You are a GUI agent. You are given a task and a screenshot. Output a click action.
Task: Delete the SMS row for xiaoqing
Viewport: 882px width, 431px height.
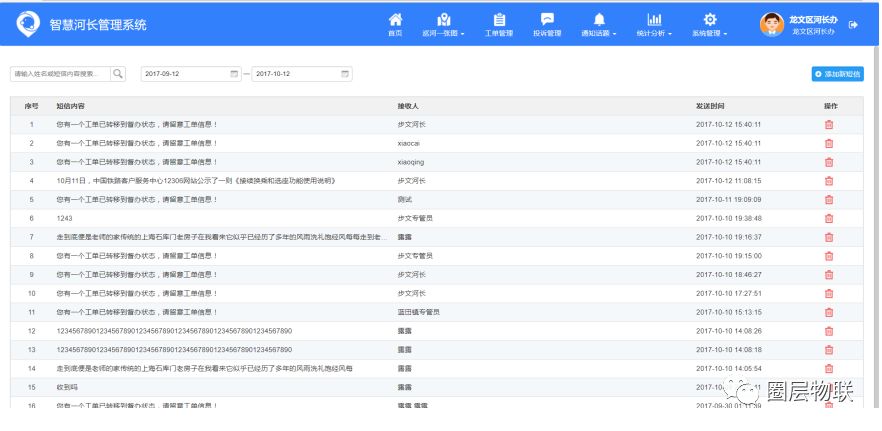[829, 162]
